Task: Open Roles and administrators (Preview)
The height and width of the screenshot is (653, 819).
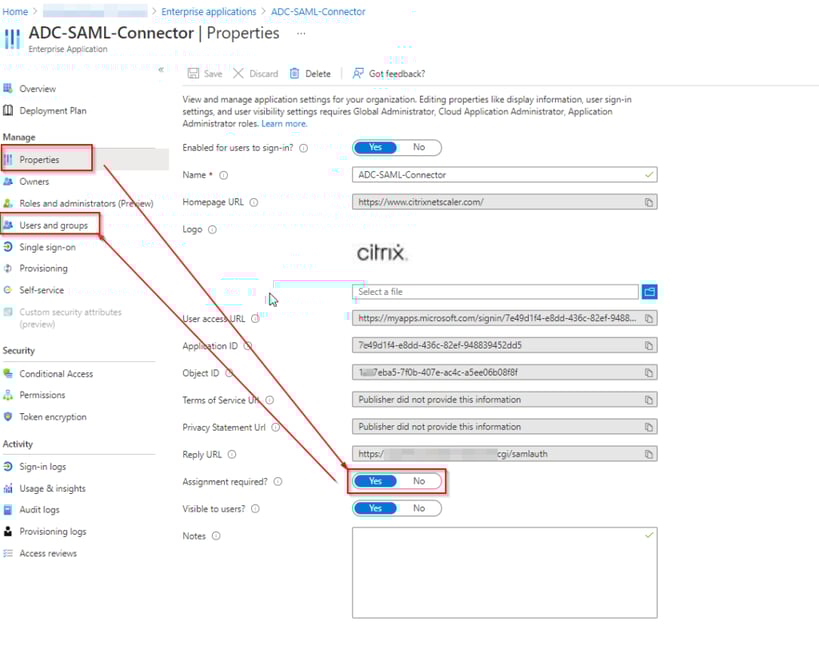Action: pyautogui.click(x=86, y=204)
